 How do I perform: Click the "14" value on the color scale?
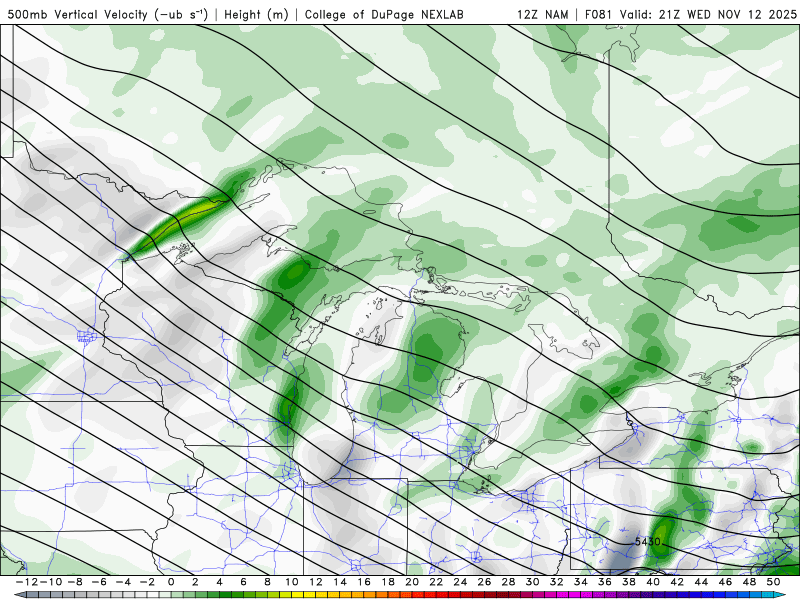(x=340, y=582)
